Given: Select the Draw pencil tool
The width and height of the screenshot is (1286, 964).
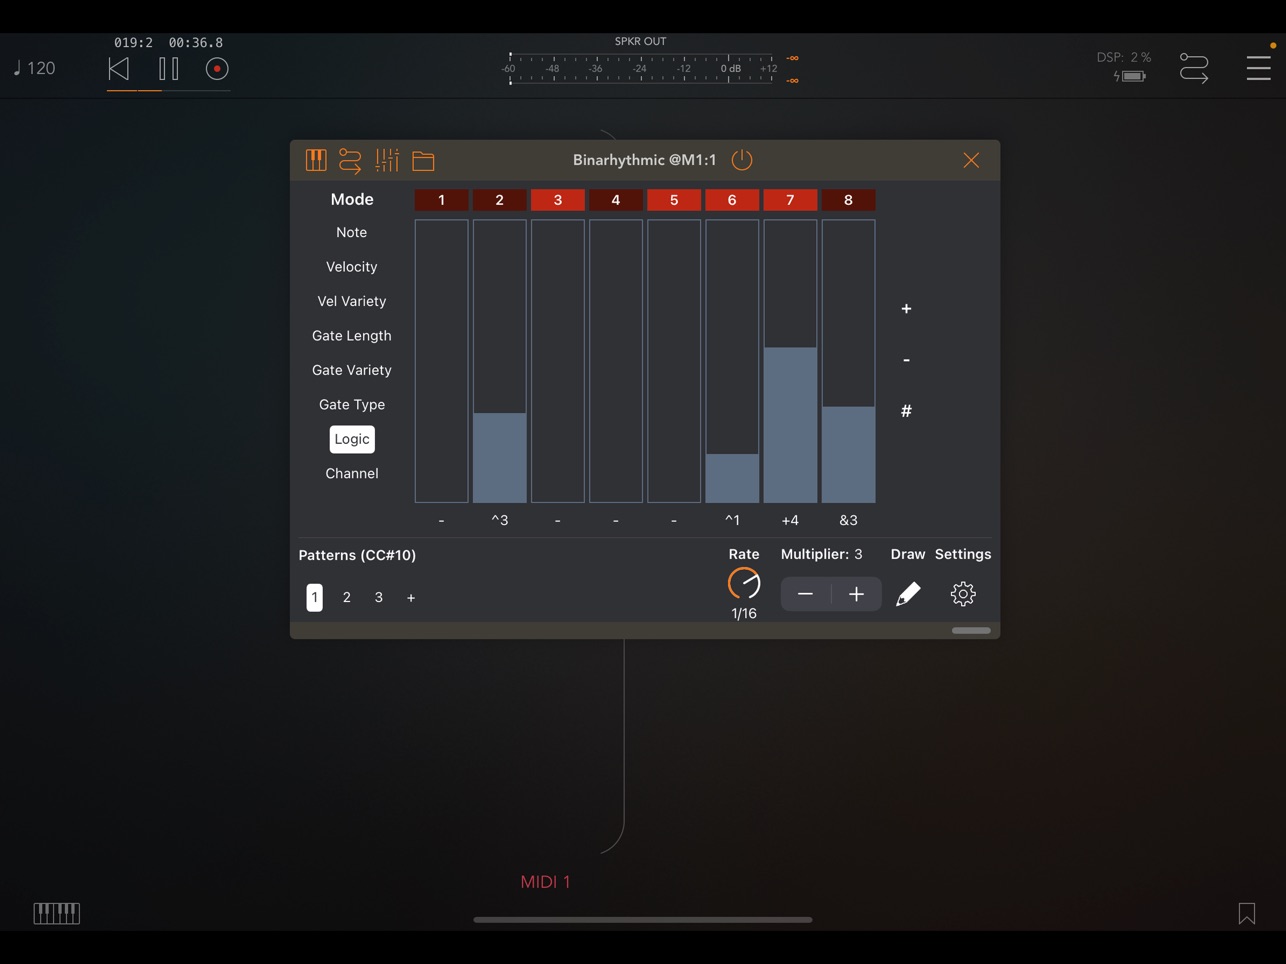Looking at the screenshot, I should tap(908, 594).
